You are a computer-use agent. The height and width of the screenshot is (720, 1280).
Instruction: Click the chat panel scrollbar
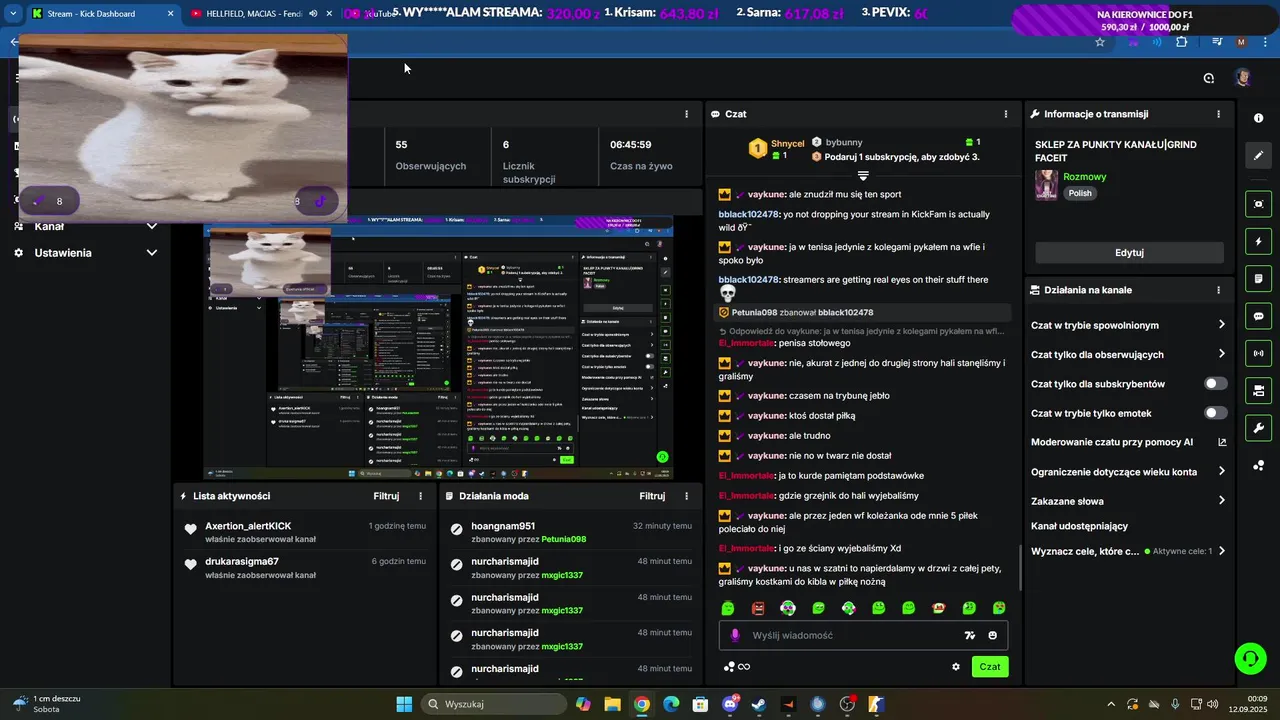tap(1019, 567)
